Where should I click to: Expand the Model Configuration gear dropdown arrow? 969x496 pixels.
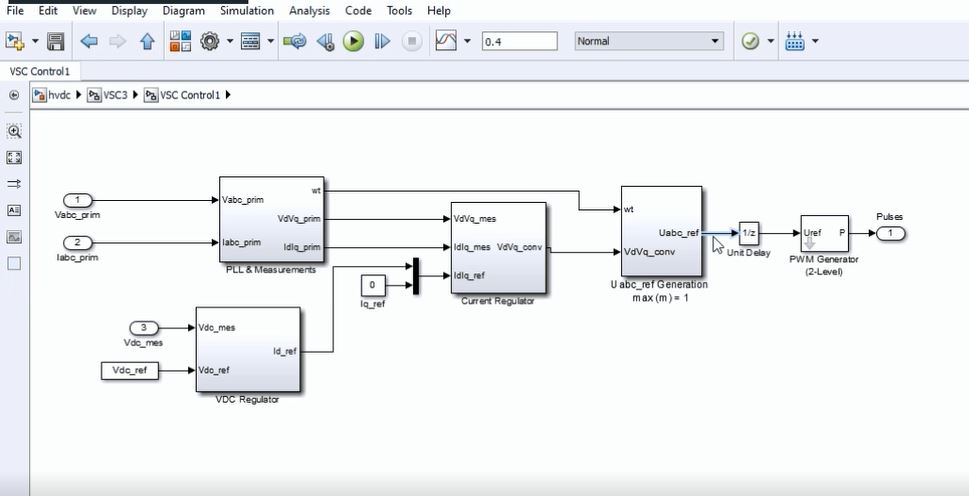pos(230,41)
